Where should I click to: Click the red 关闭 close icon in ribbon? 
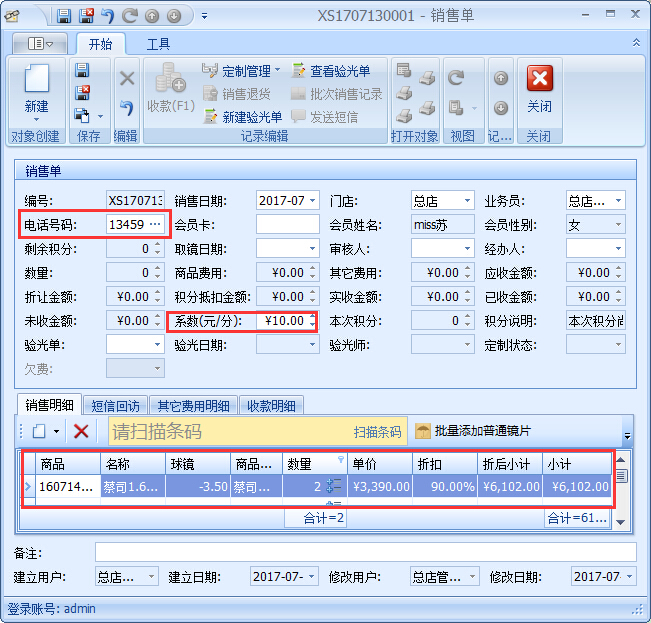539,79
